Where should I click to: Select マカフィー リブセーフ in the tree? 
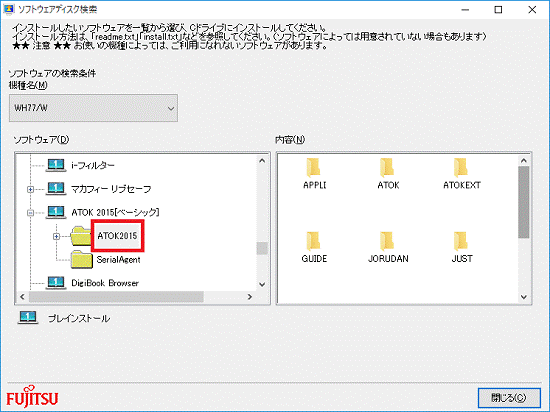pyautogui.click(x=111, y=189)
